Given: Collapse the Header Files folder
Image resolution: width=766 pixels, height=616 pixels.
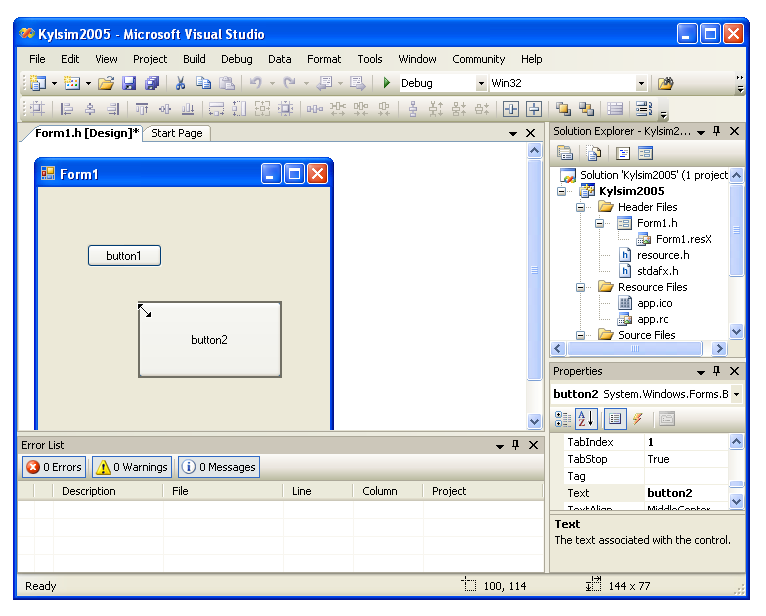Looking at the screenshot, I should [x=580, y=207].
